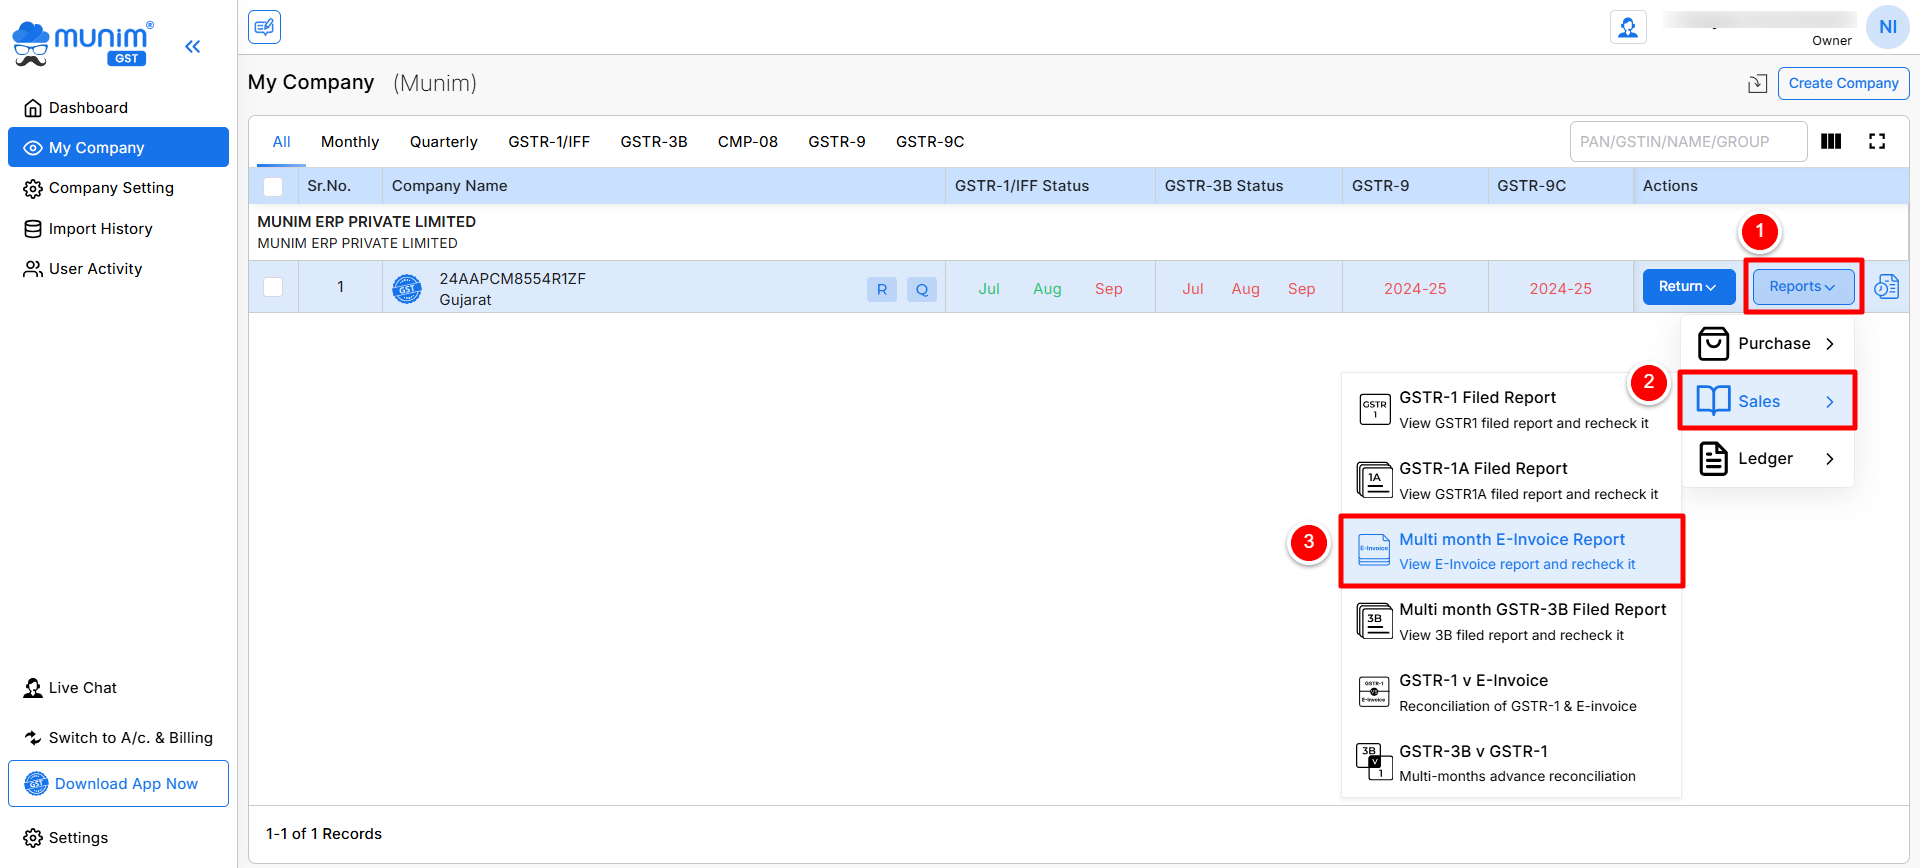Open User Activity in the sidebar
1920x868 pixels.
[x=118, y=269]
